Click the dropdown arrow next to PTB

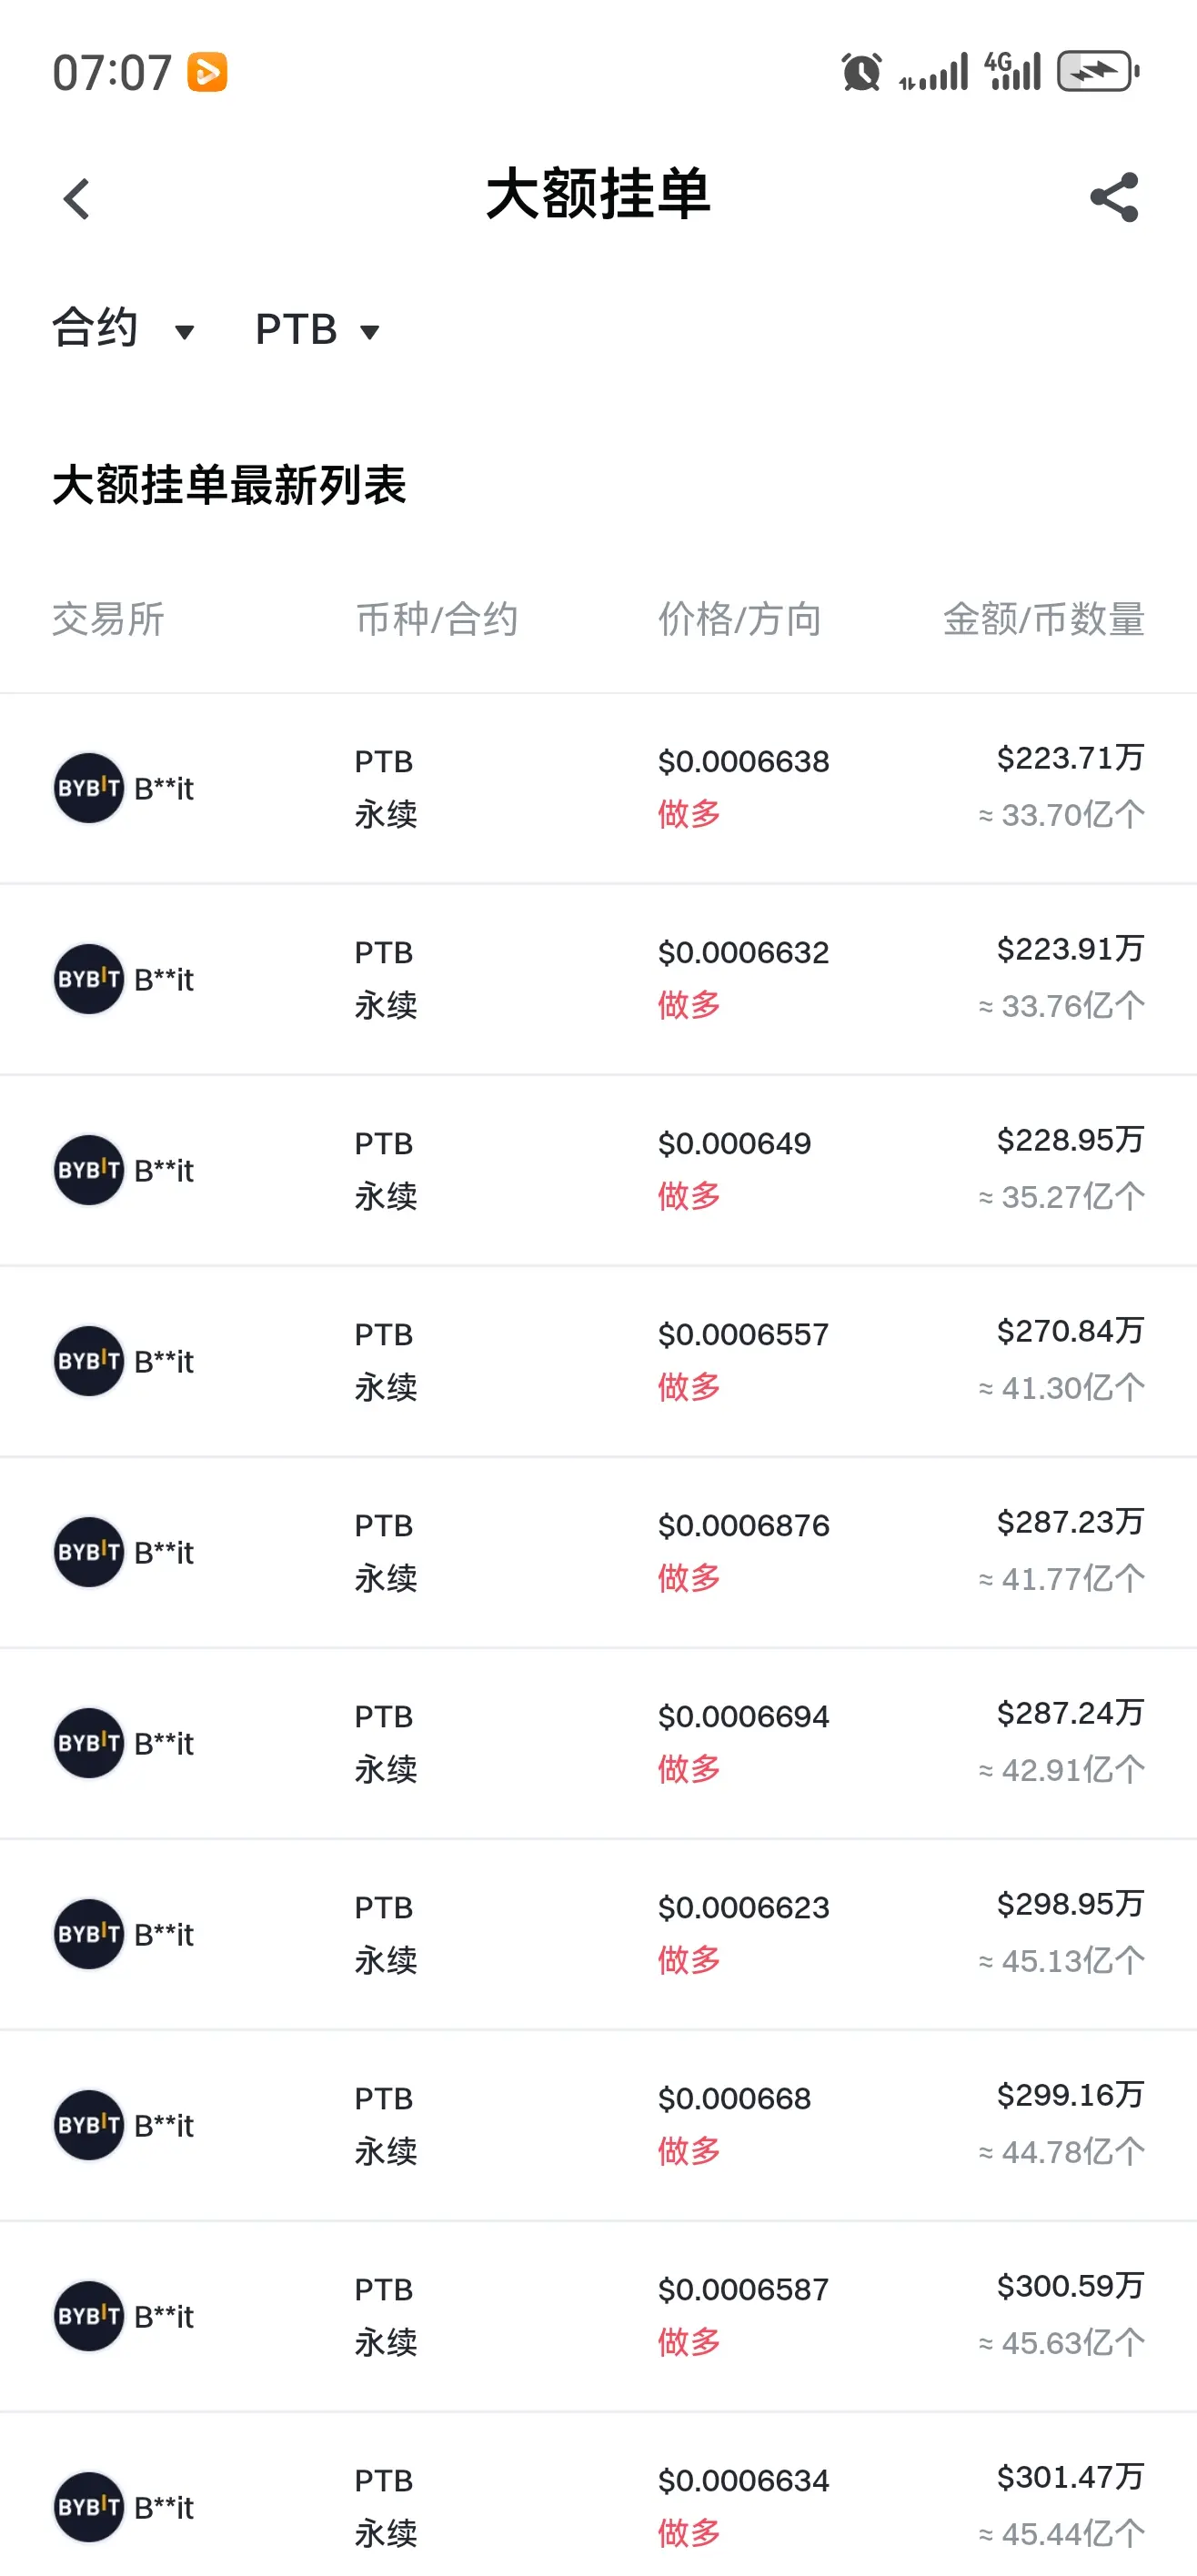(x=370, y=332)
